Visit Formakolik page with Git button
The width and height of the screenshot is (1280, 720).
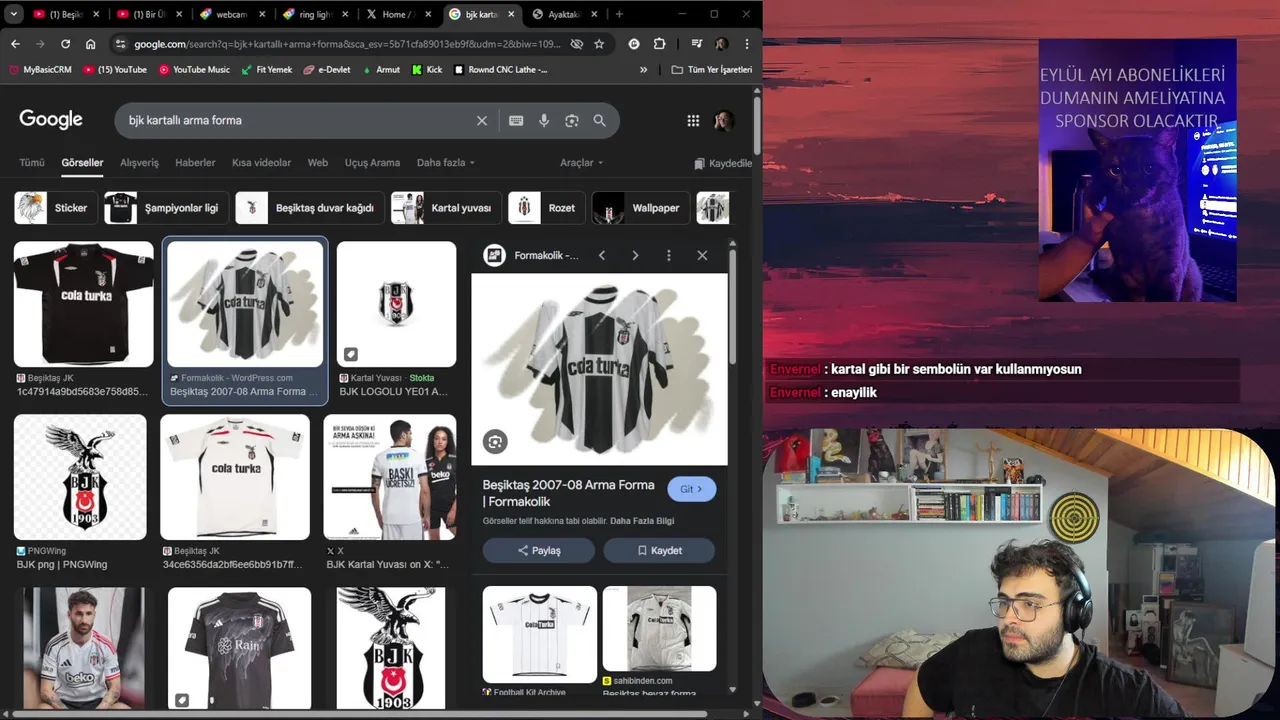[x=692, y=489]
